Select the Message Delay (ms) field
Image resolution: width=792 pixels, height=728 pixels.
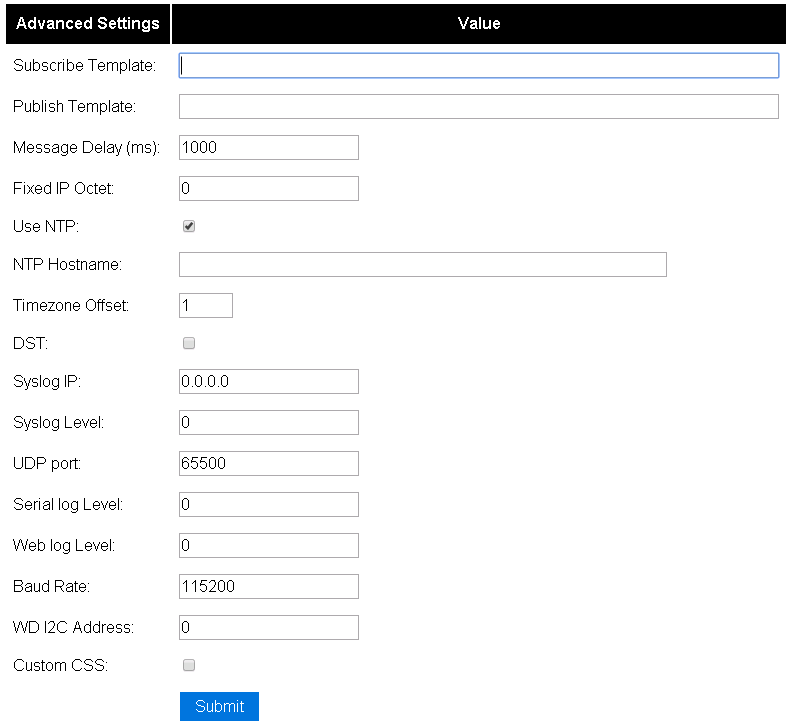[x=269, y=148]
